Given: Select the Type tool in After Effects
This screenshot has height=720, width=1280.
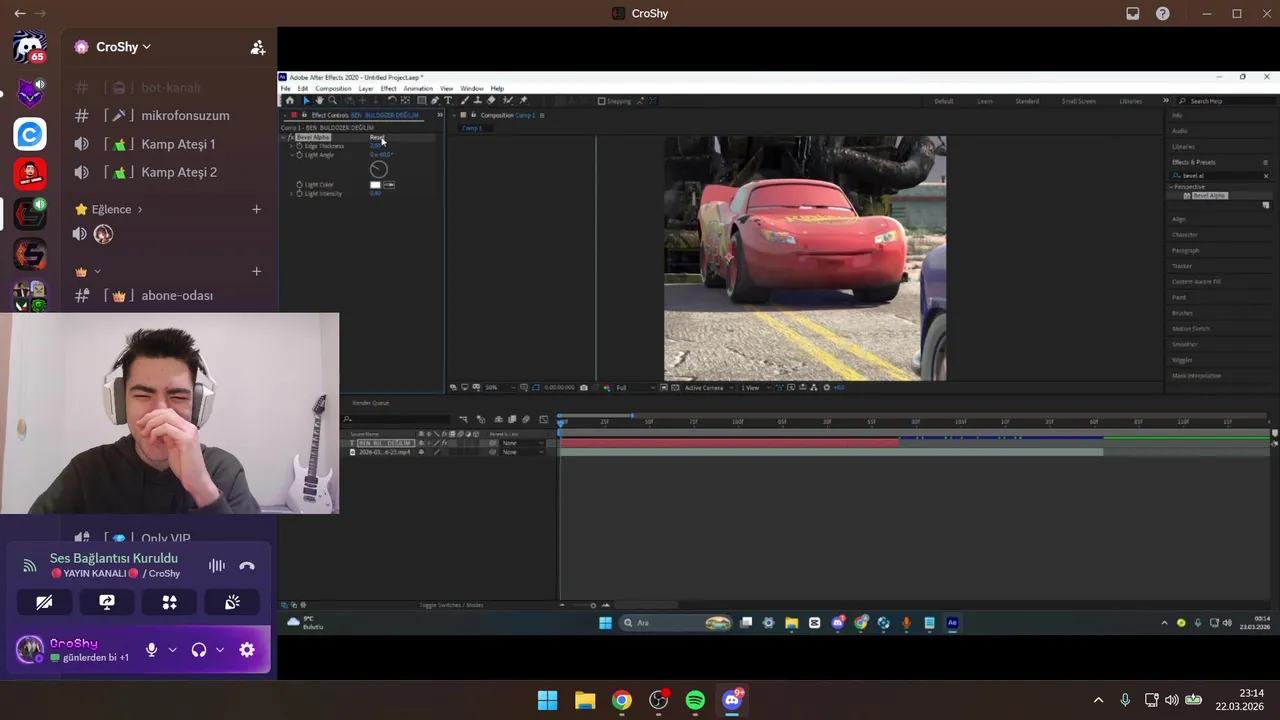Looking at the screenshot, I should click(447, 100).
